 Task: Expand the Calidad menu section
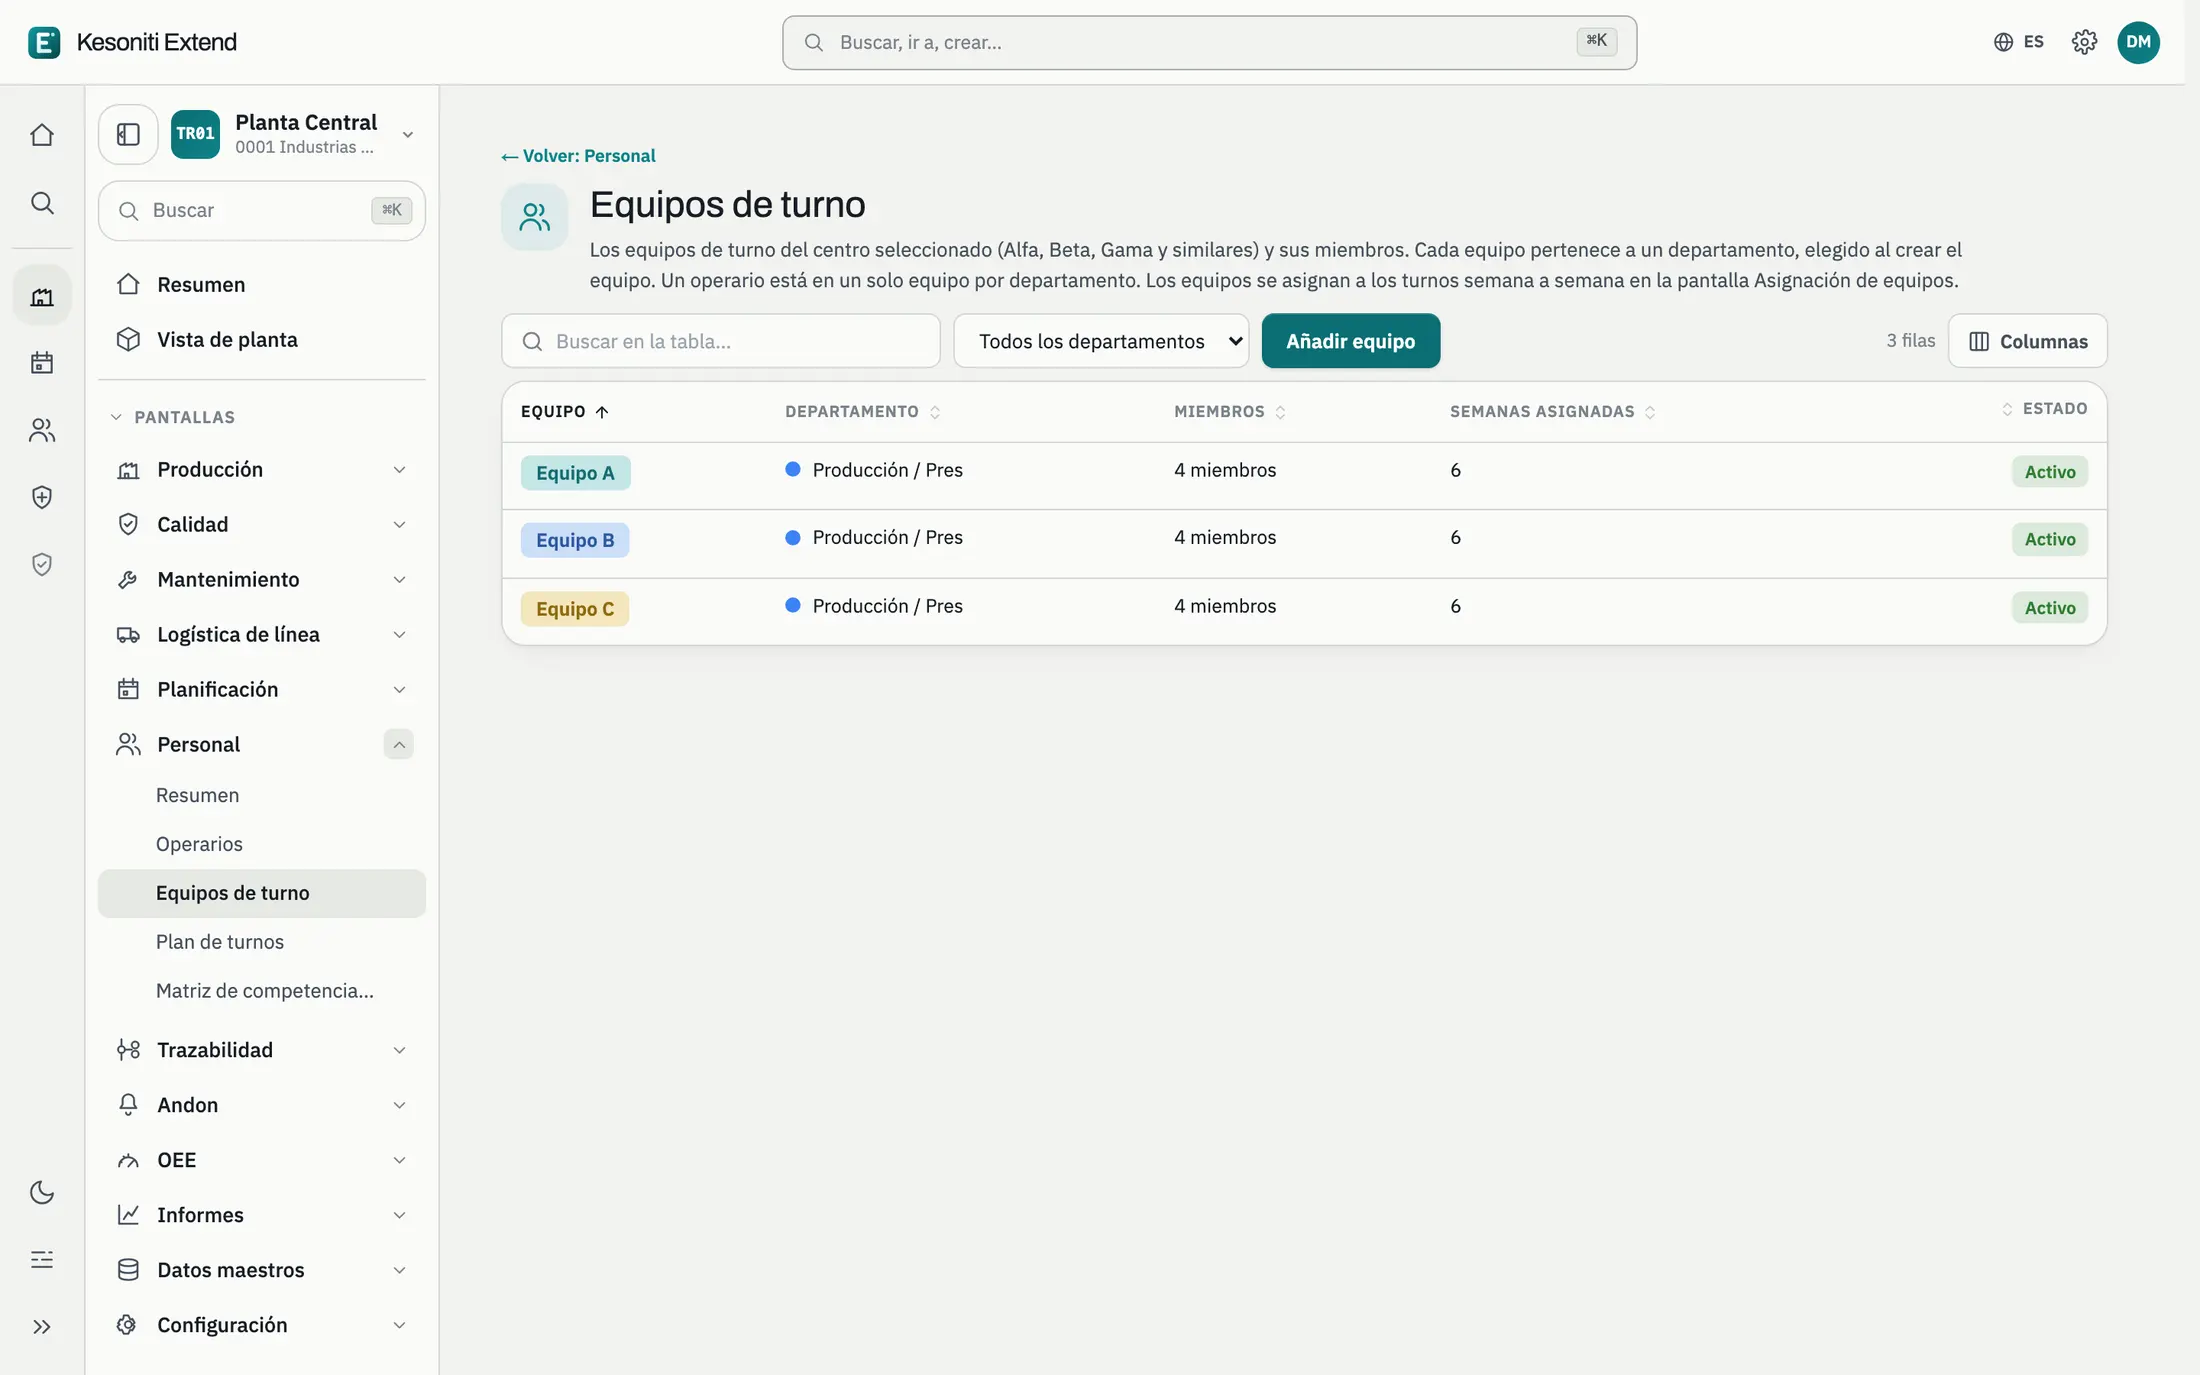tap(262, 525)
